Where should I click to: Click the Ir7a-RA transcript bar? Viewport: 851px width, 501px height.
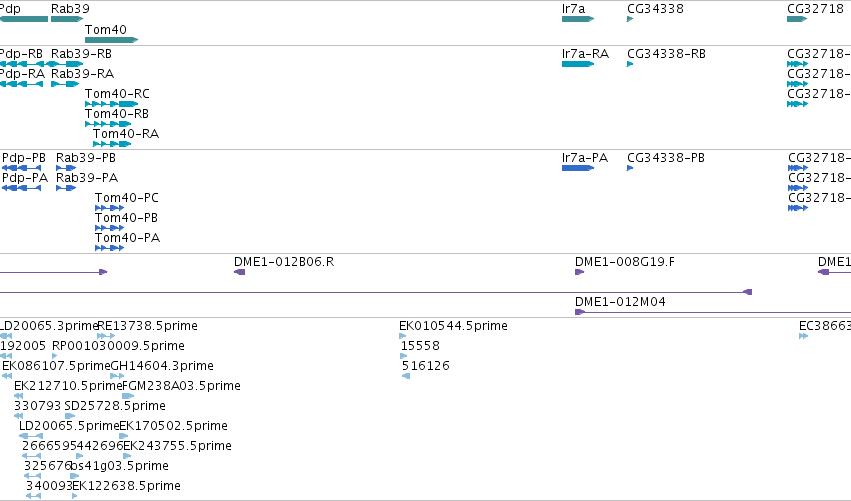pos(578,64)
